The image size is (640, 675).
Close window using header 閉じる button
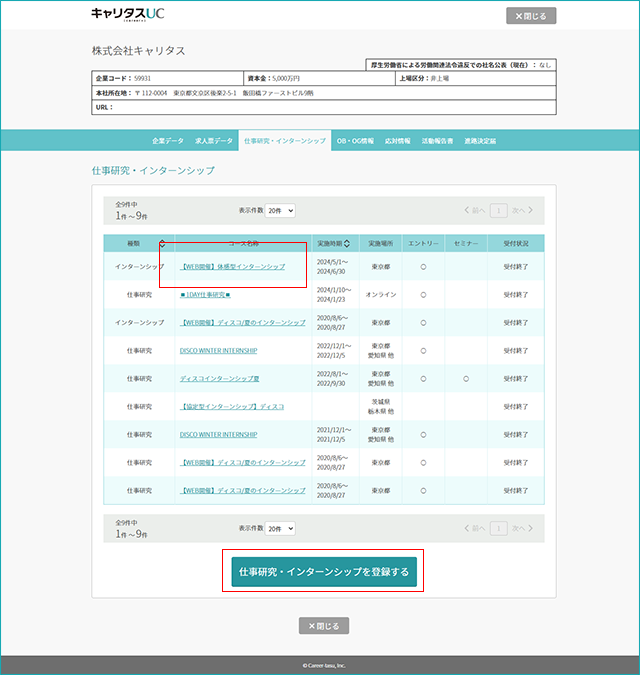pos(531,16)
